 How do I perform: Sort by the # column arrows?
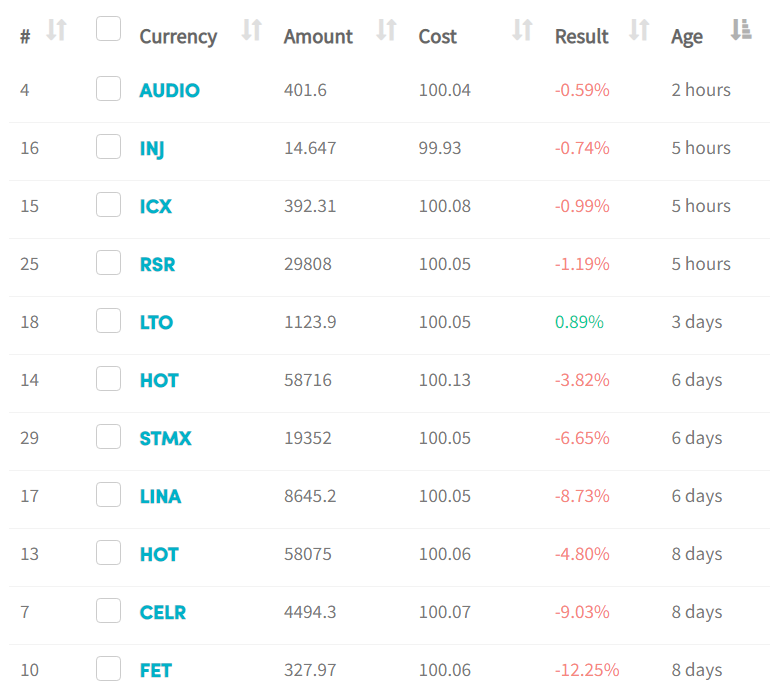(x=56, y=30)
